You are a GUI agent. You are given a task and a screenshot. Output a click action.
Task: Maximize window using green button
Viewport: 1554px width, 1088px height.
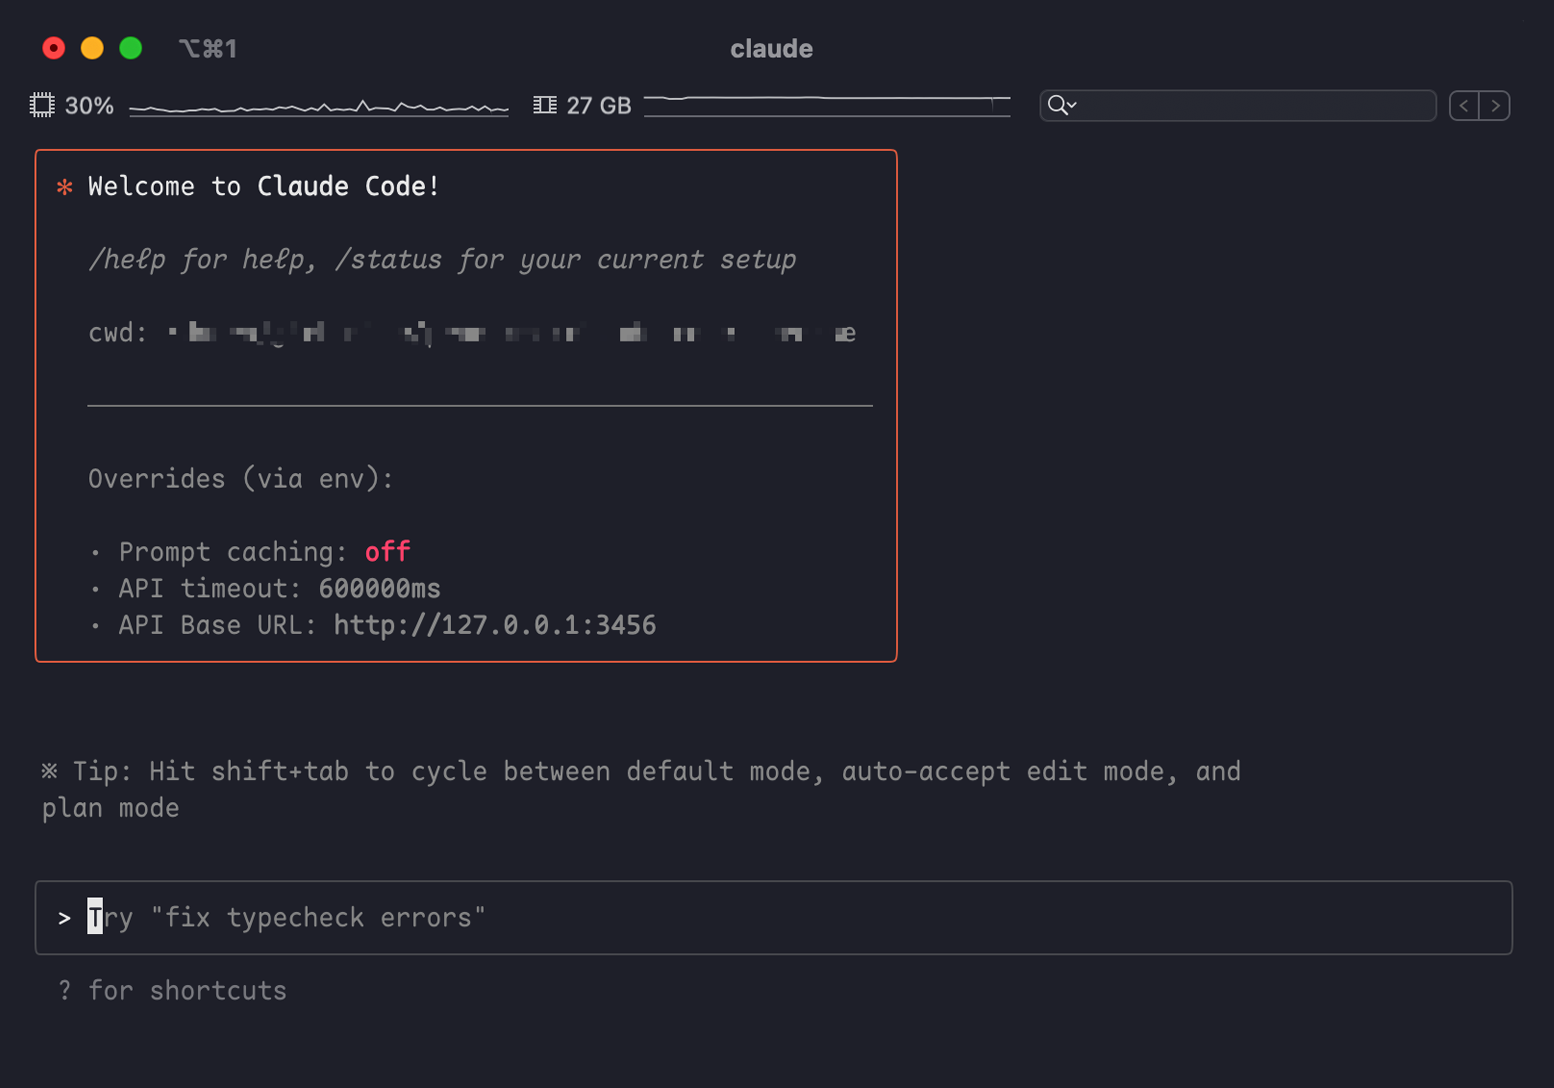click(x=131, y=48)
